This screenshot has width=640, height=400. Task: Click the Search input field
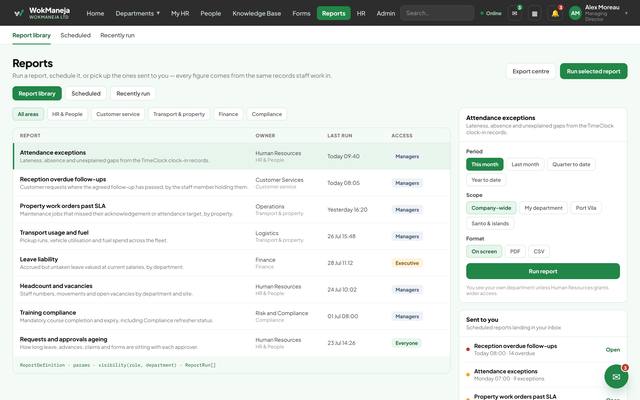(x=437, y=13)
